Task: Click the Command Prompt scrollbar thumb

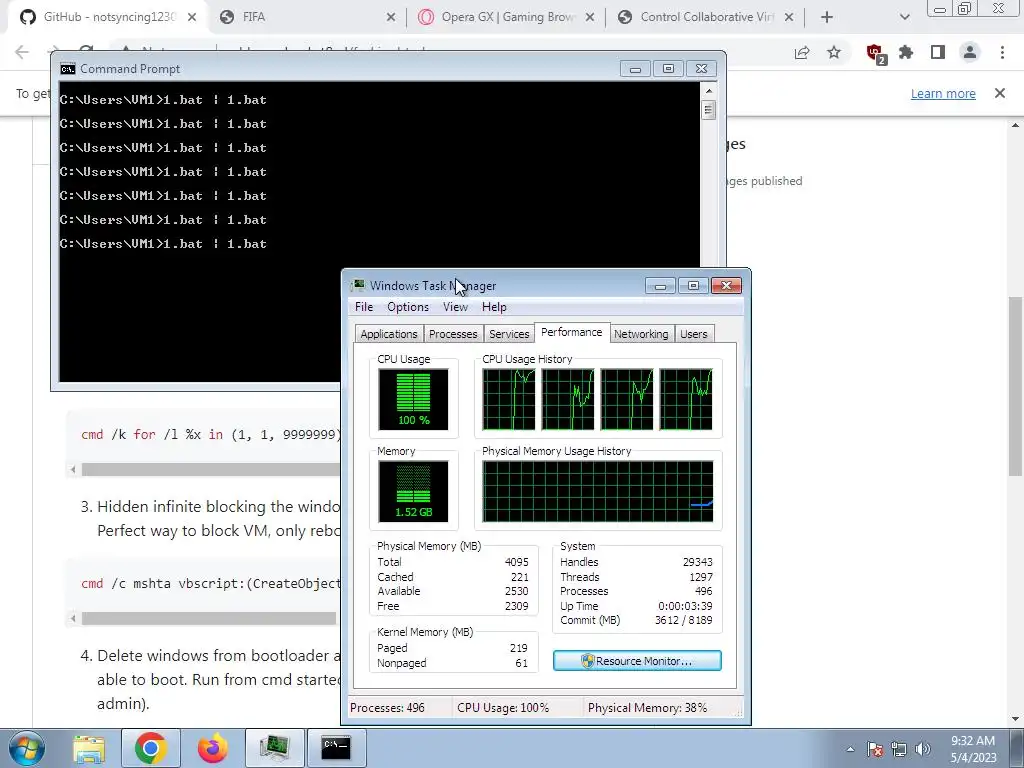Action: [709, 109]
